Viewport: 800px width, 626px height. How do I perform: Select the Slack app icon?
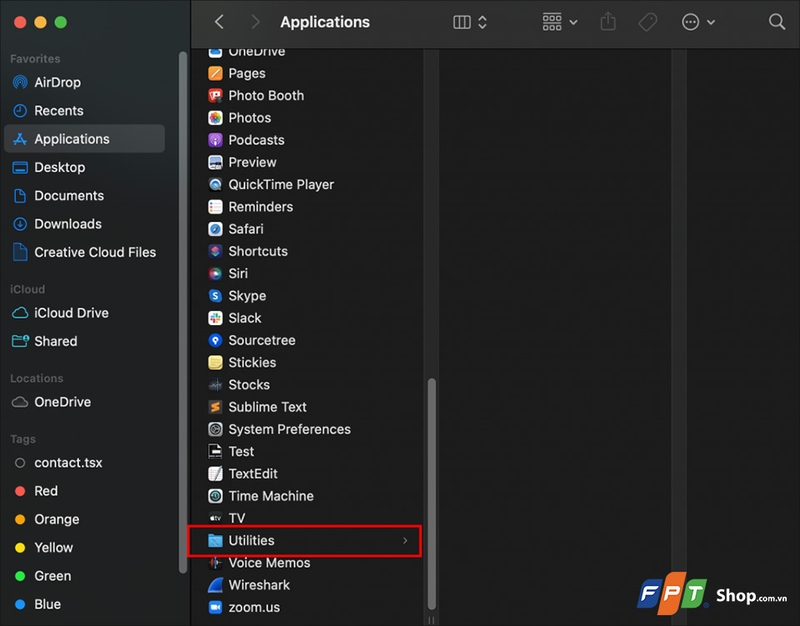215,318
